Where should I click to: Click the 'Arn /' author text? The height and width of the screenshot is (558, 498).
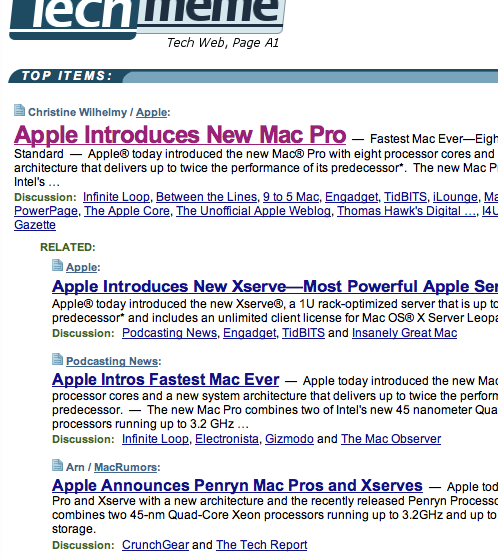coord(79,467)
